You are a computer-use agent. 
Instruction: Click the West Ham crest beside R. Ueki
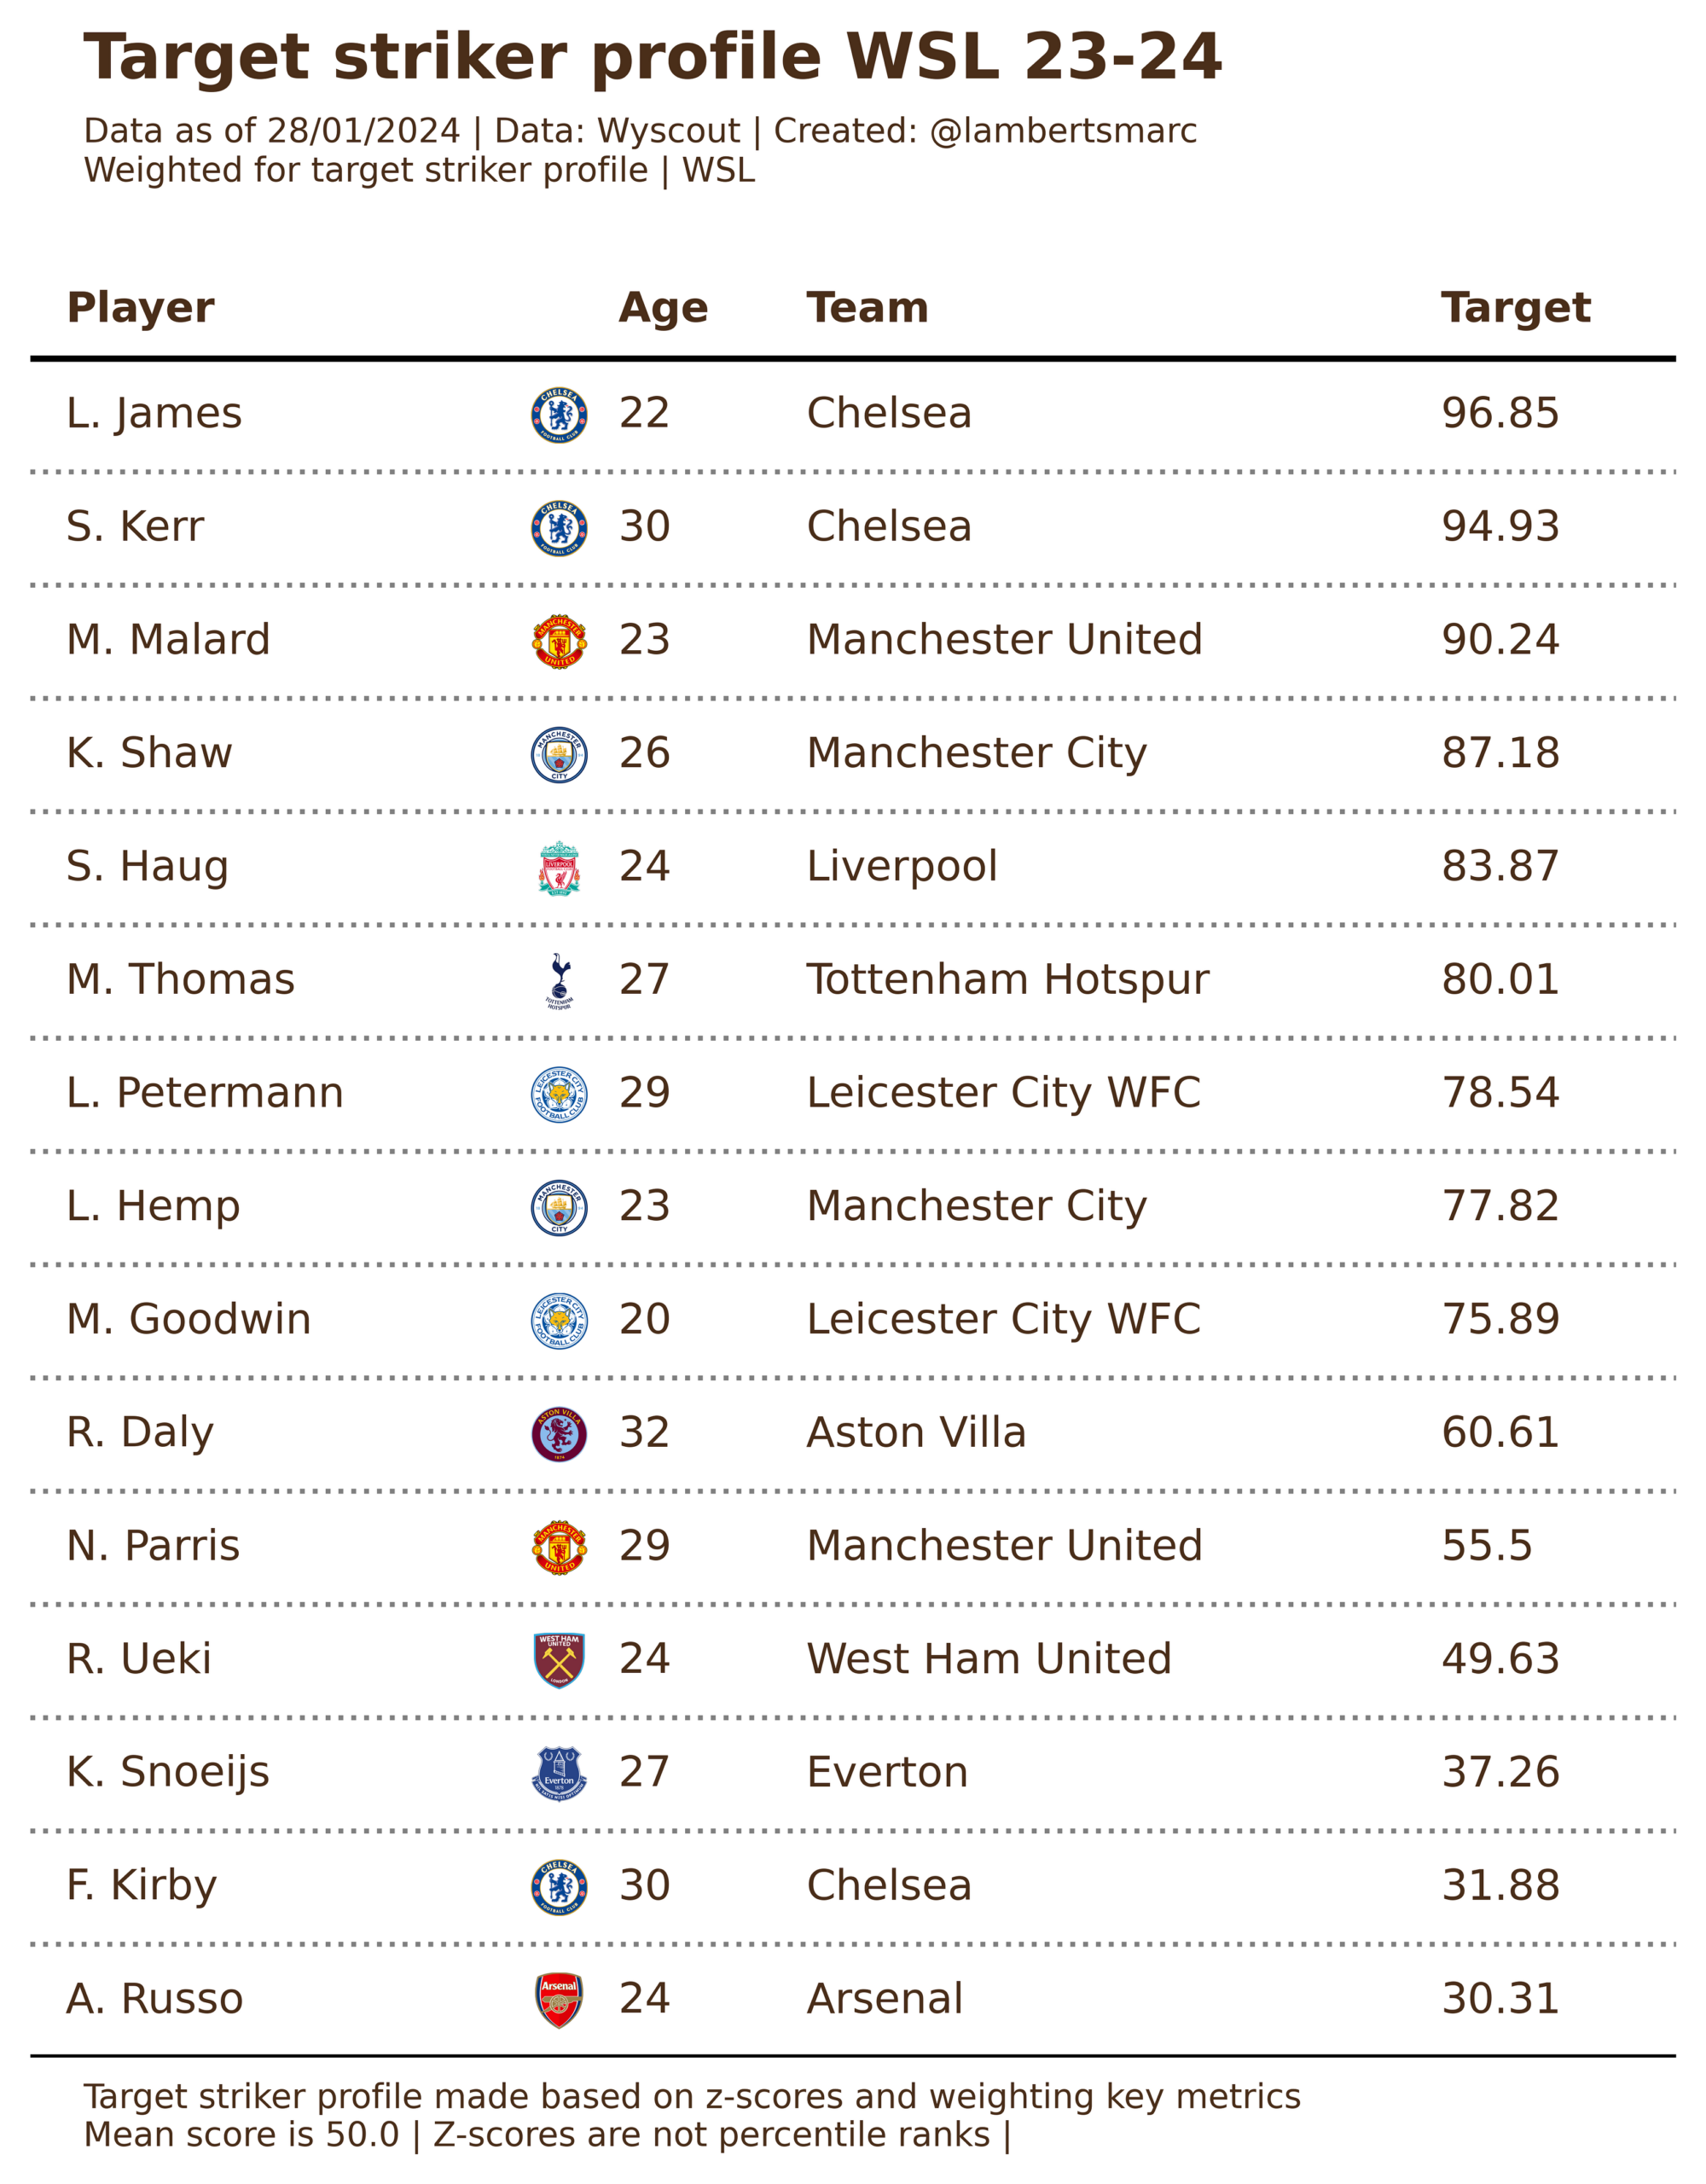559,1660
